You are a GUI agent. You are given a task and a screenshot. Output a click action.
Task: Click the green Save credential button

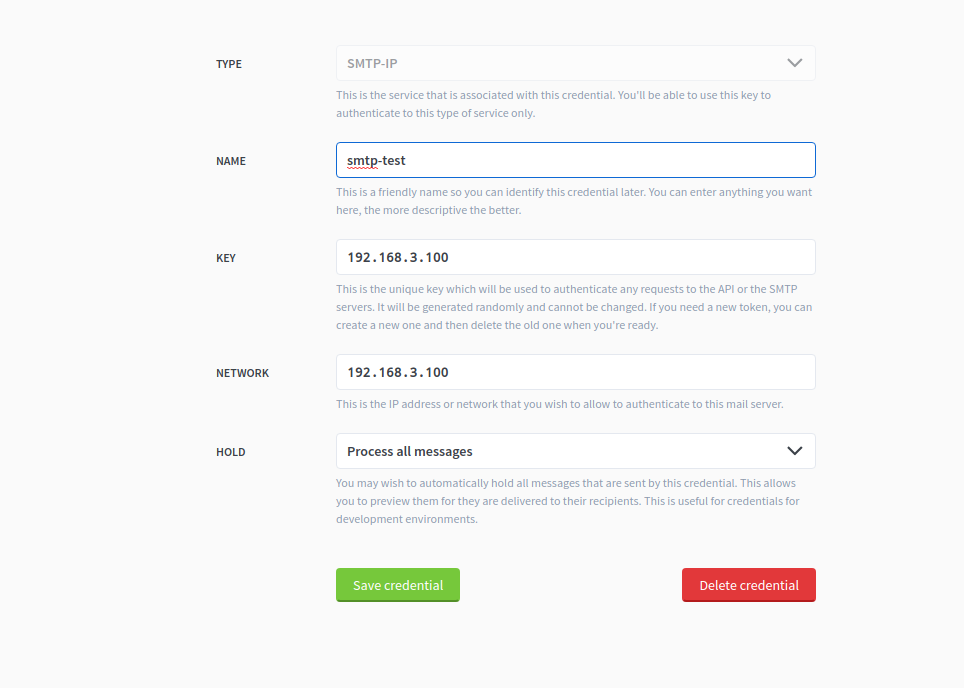(x=397, y=585)
